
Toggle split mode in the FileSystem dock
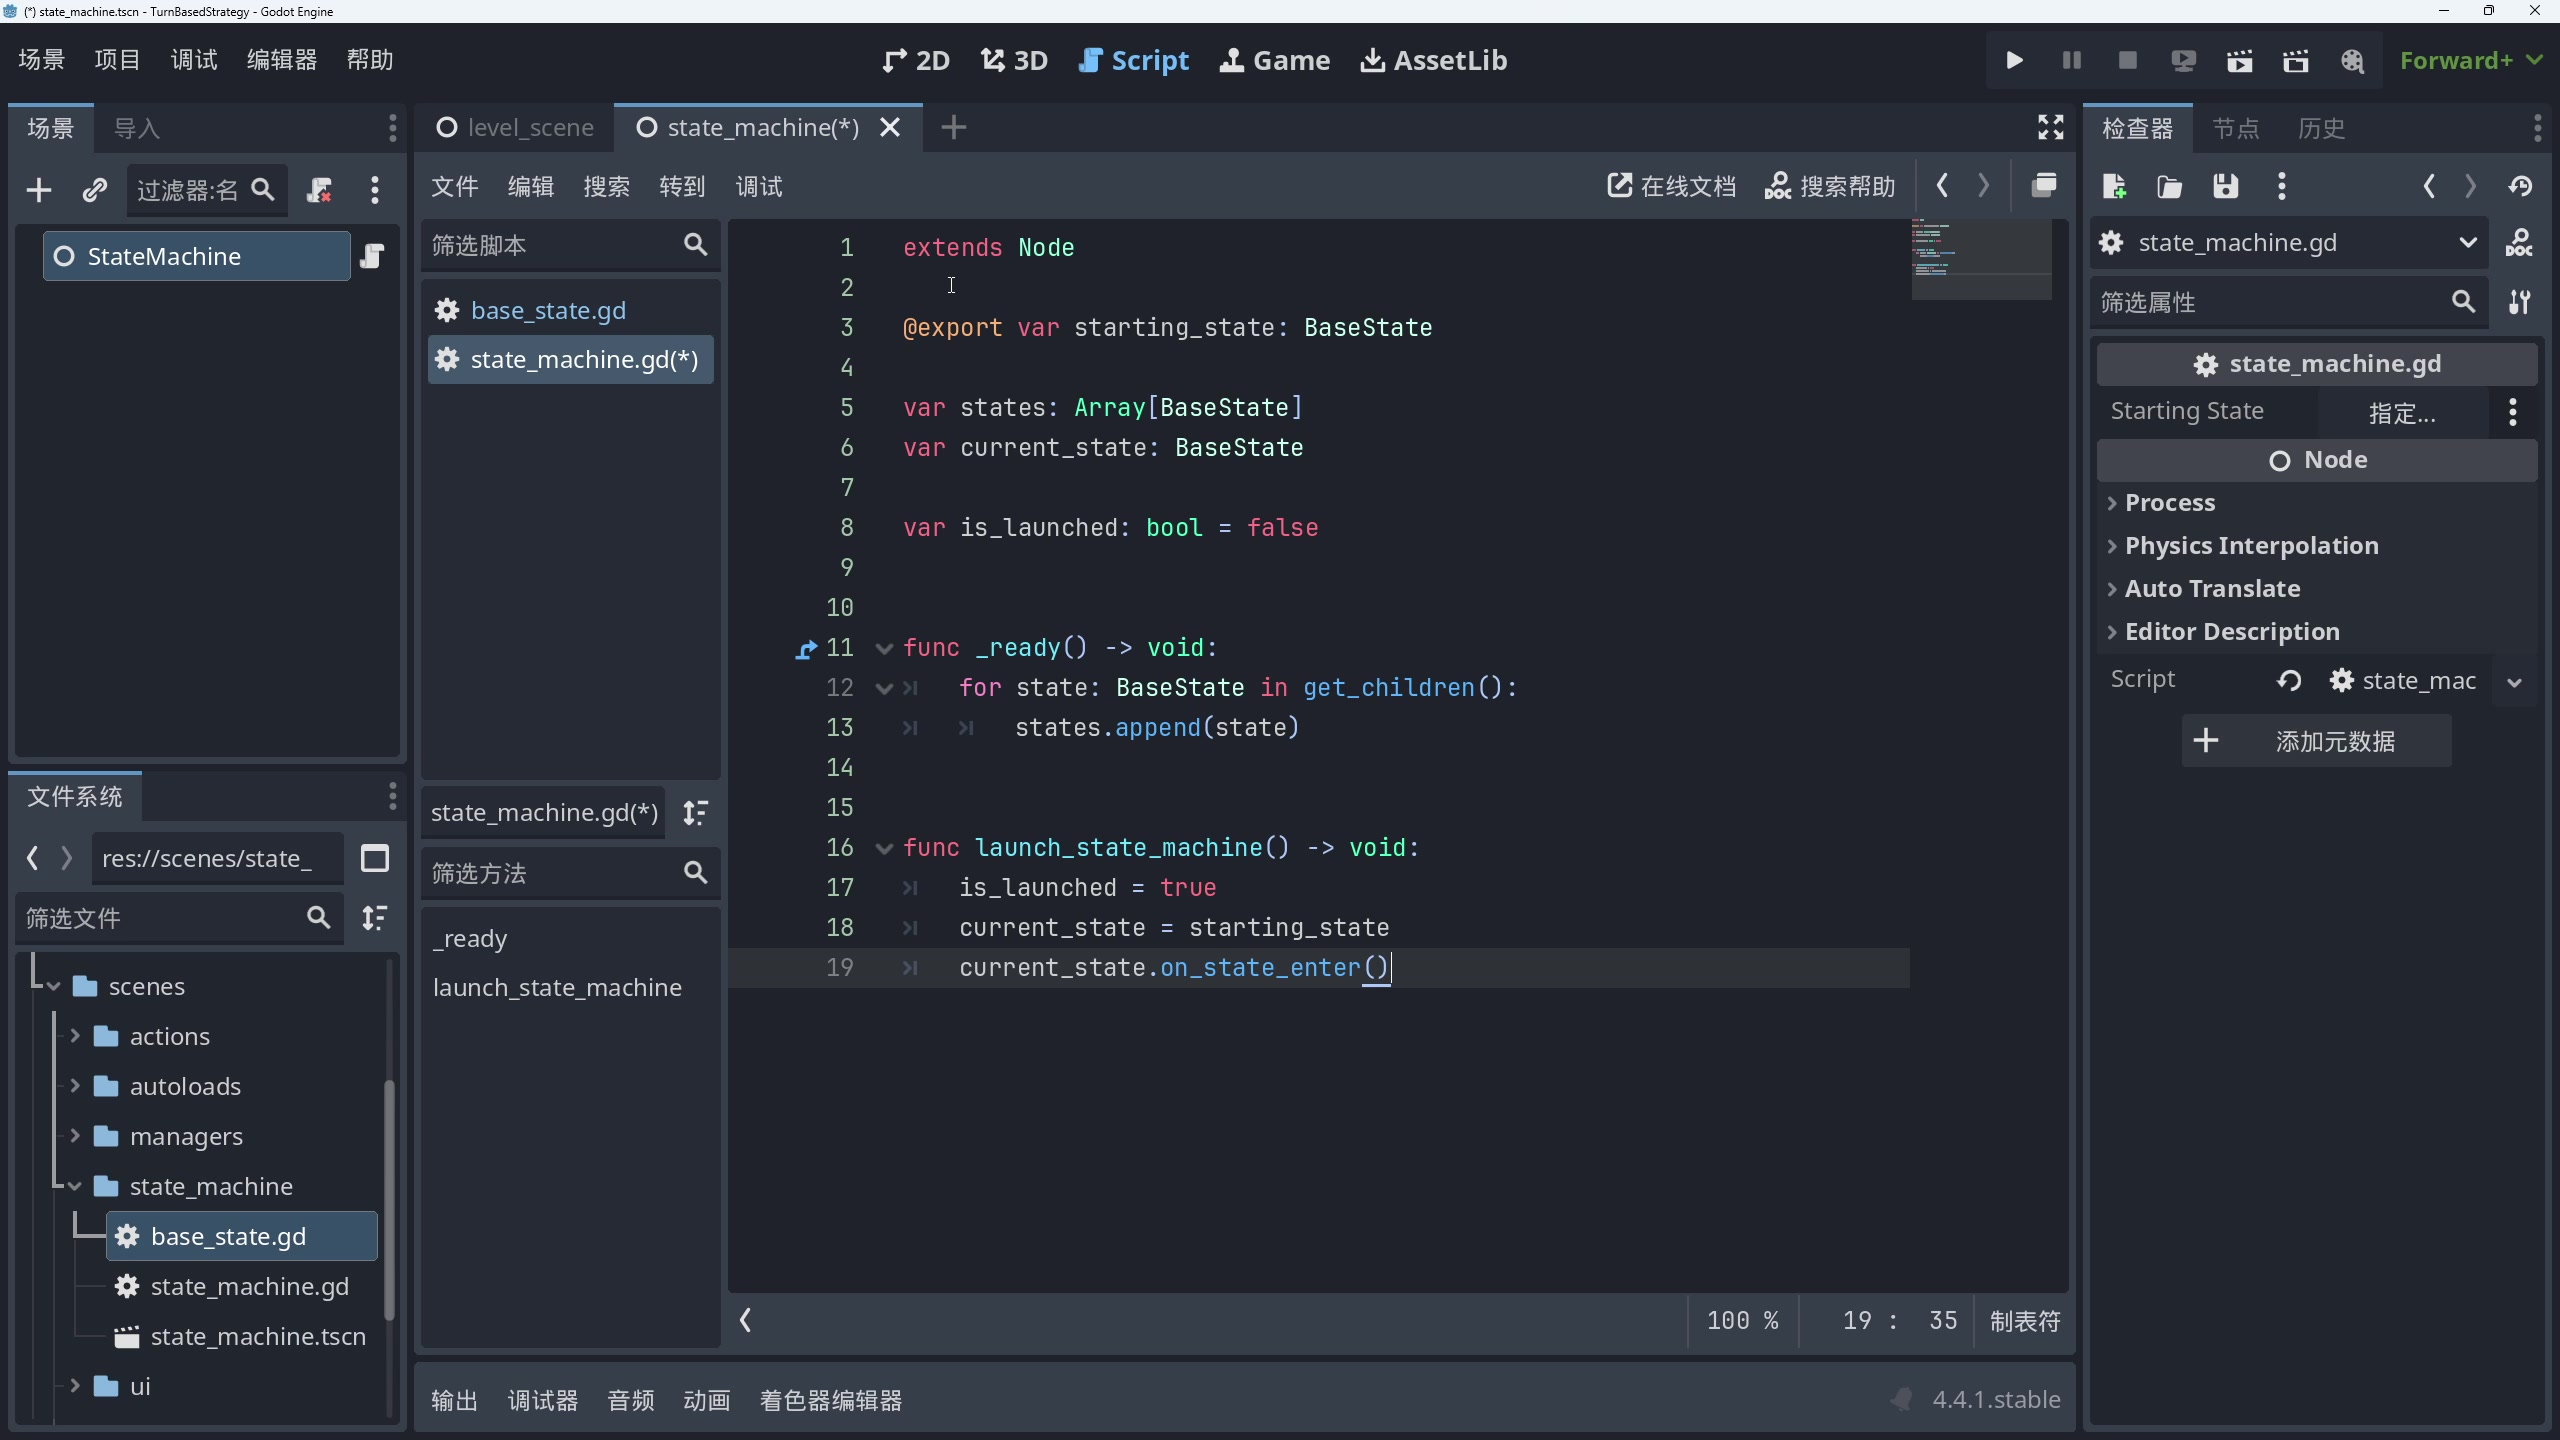coord(375,858)
